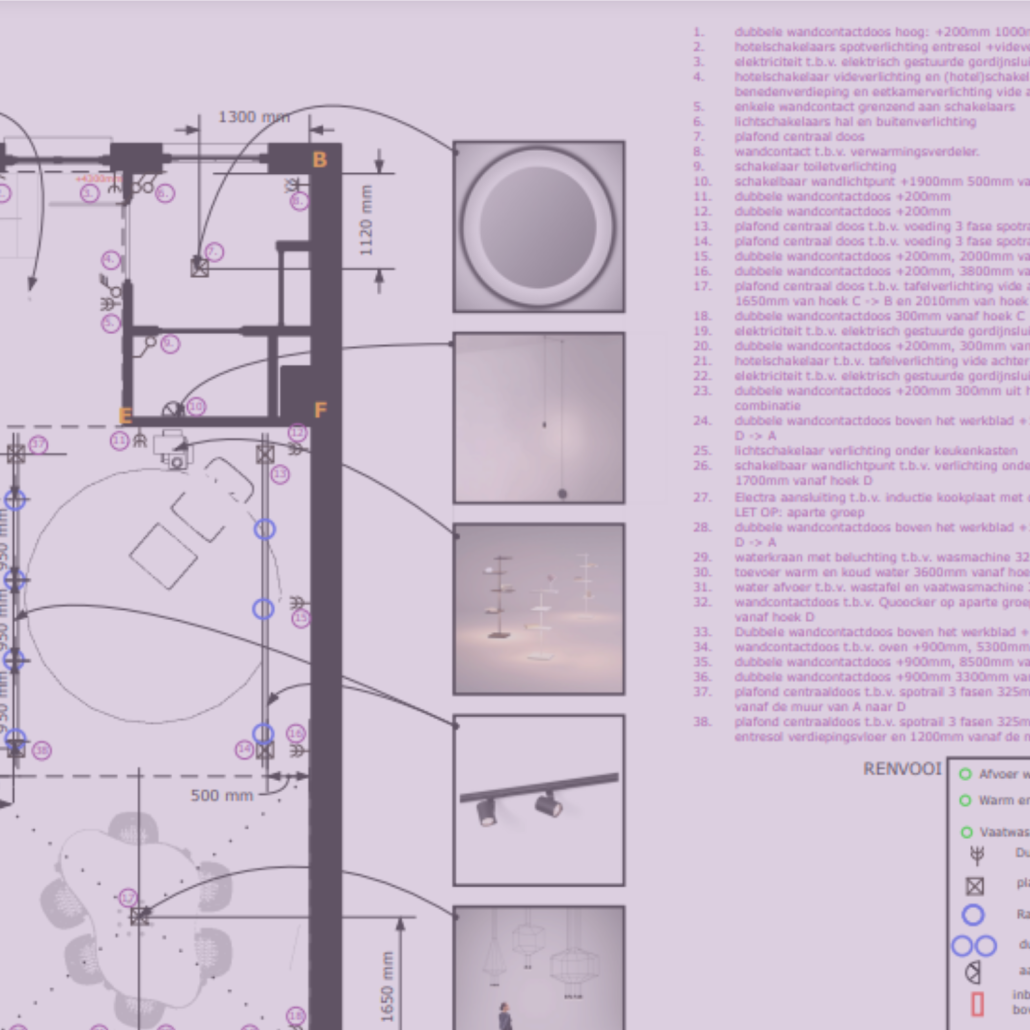Click the RENVOOI legend heading

[901, 765]
